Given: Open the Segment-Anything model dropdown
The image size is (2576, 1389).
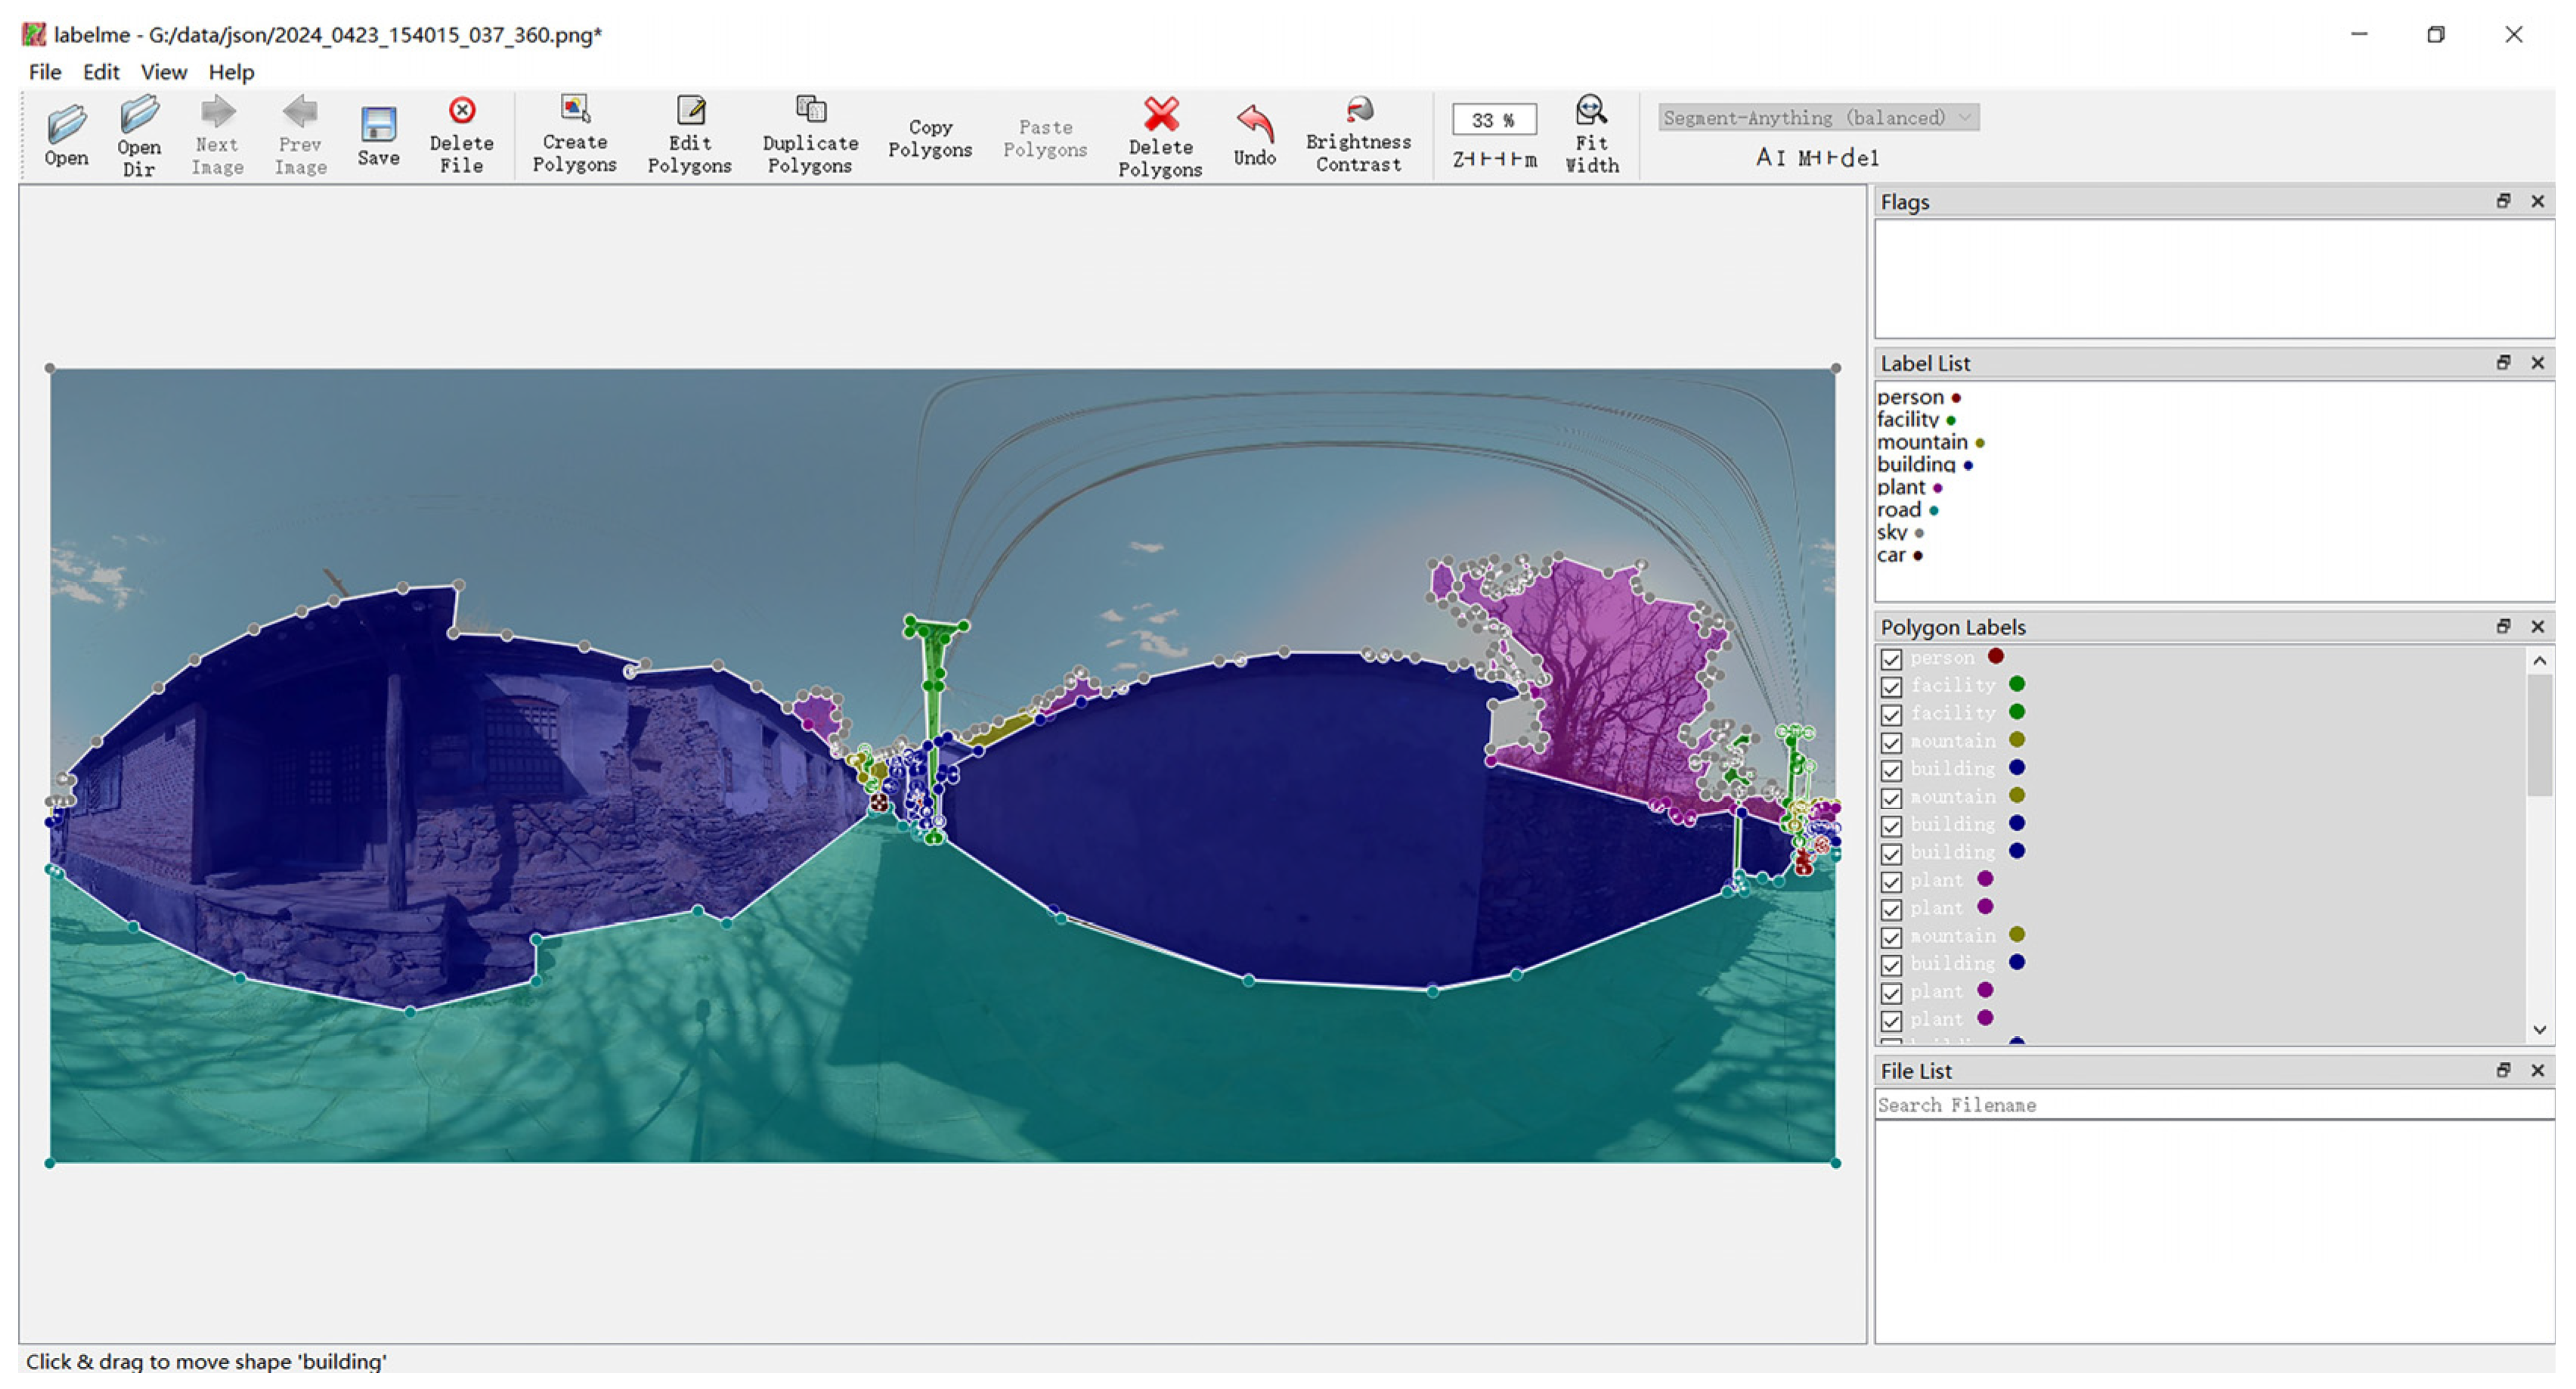Looking at the screenshot, I should (1817, 118).
